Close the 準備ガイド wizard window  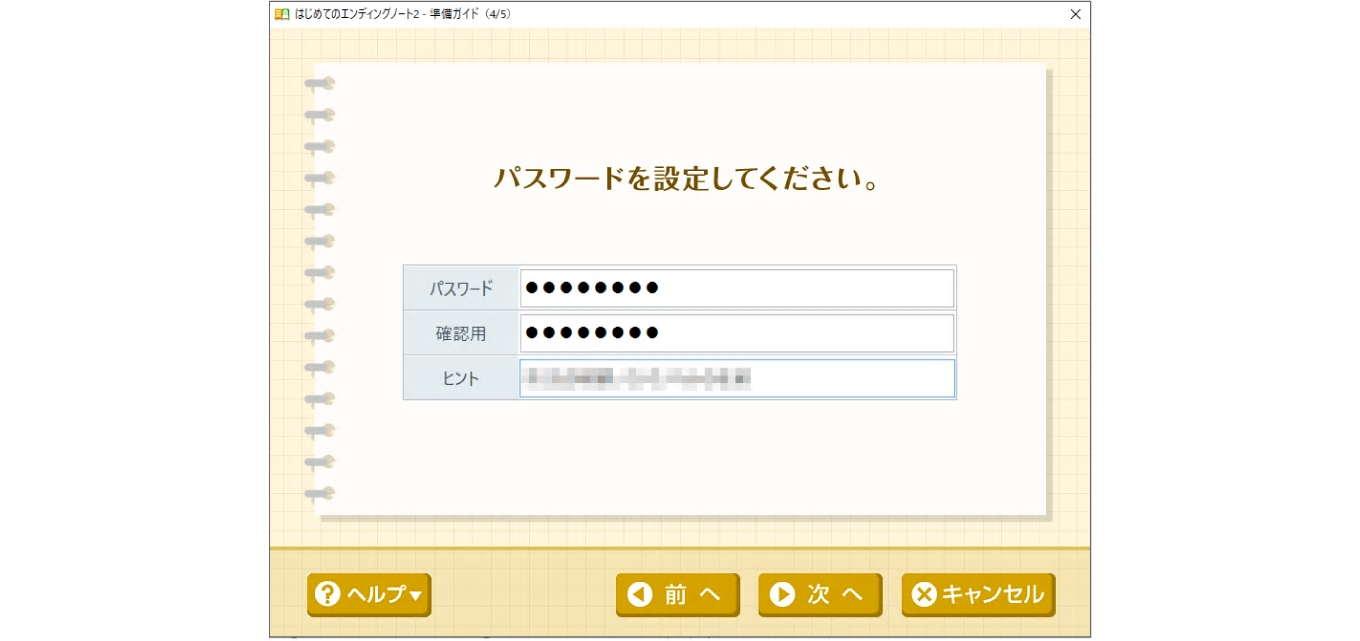pyautogui.click(x=1075, y=14)
